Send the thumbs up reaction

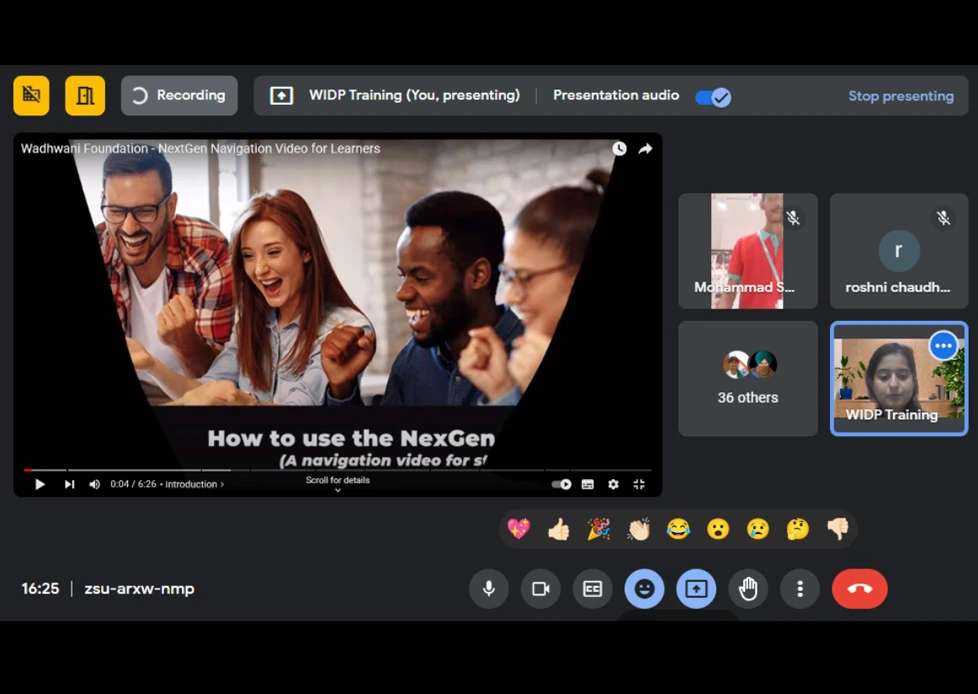pyautogui.click(x=558, y=529)
